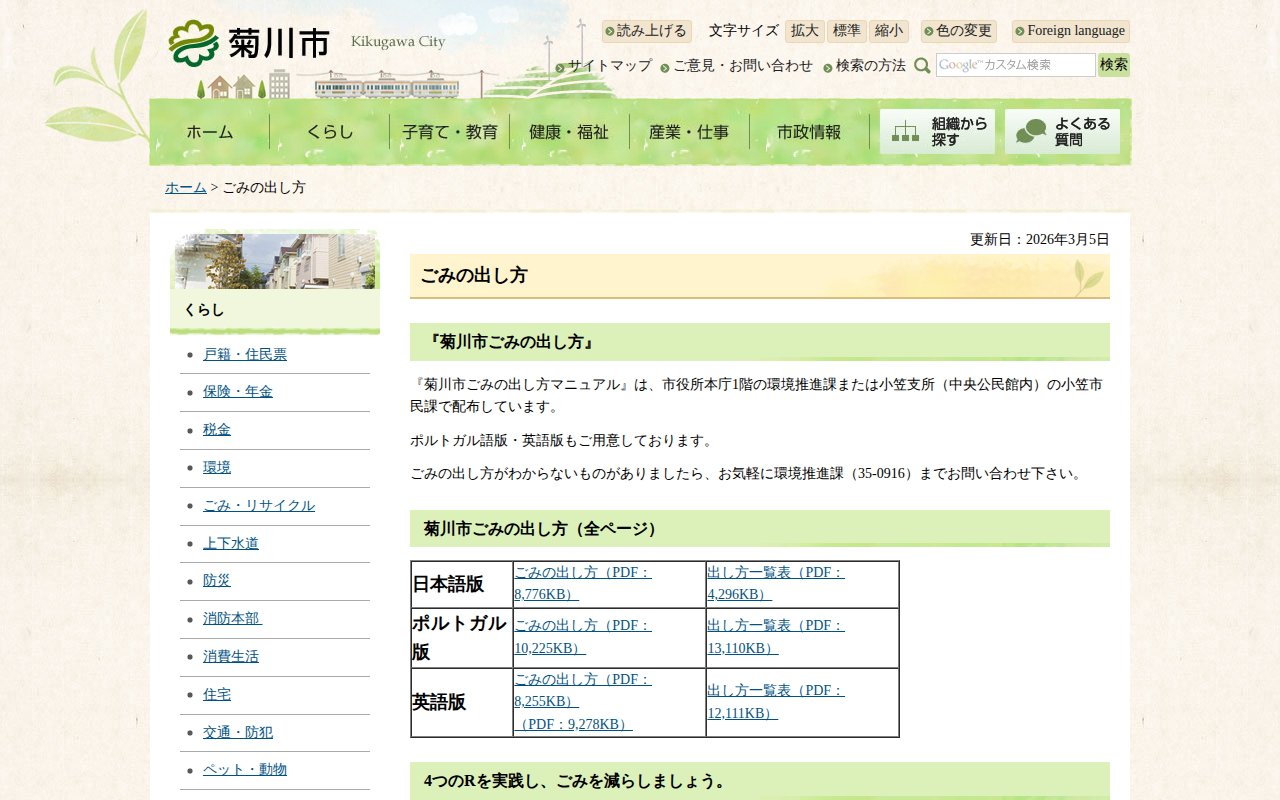This screenshot has height=800, width=1280.
Task: Focus the Google custom search field
Action: tap(1015, 65)
